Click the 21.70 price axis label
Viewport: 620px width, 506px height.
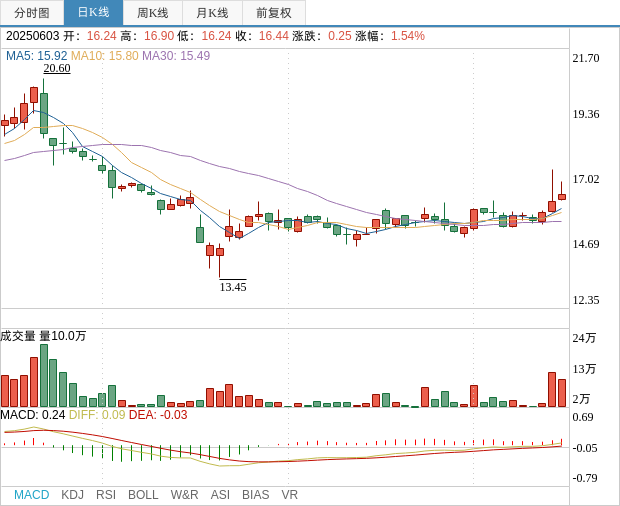[586, 58]
